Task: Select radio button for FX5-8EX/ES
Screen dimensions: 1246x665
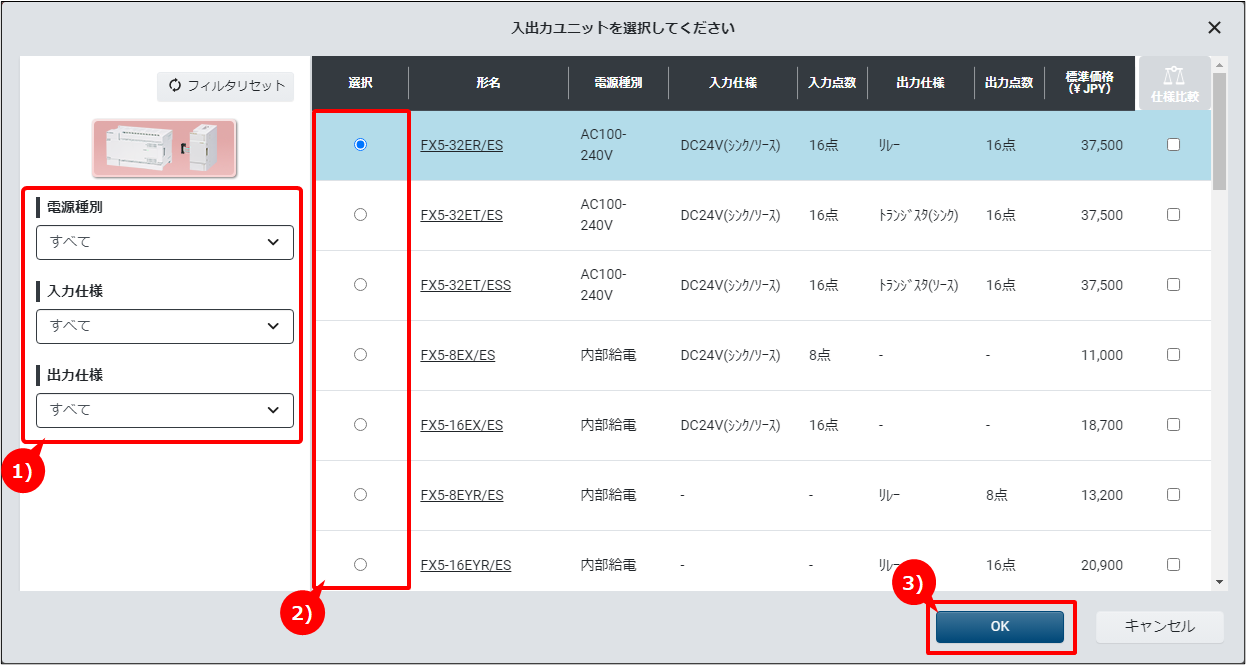Action: (360, 355)
